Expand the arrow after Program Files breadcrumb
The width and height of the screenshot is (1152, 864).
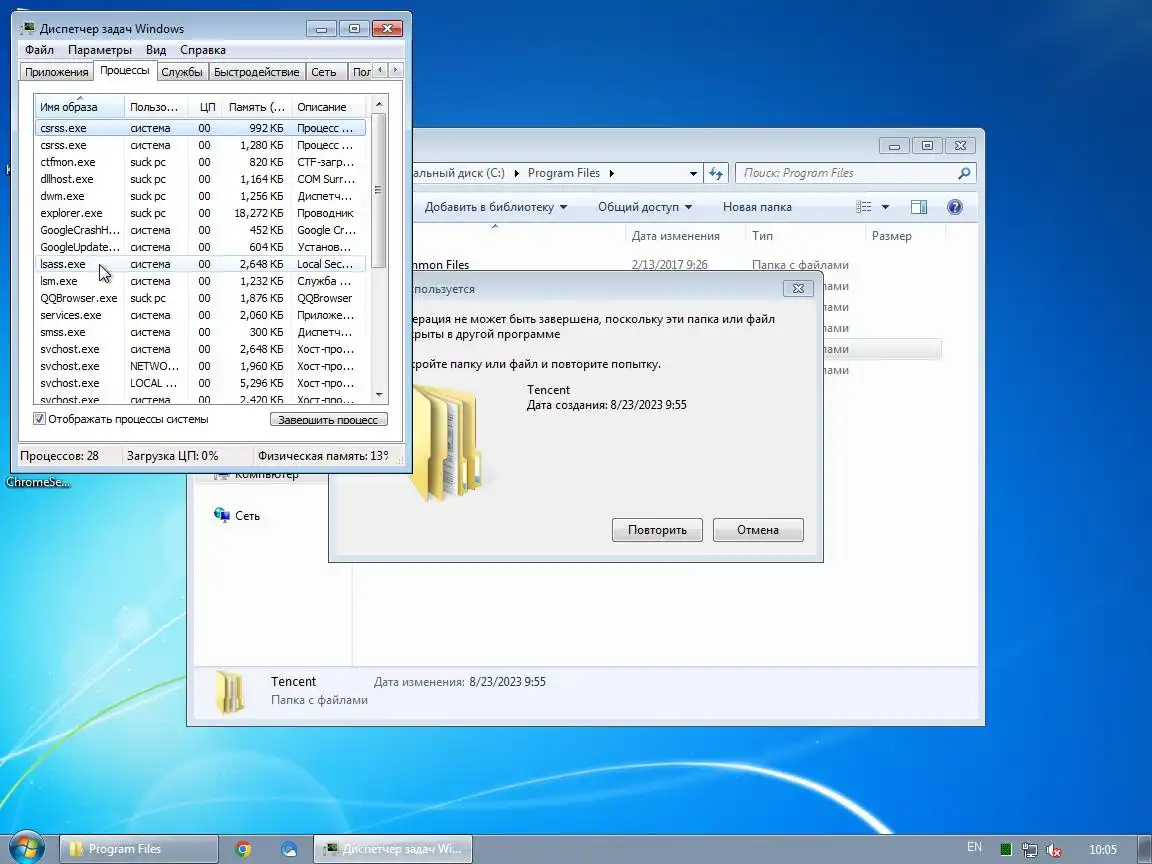click(611, 173)
